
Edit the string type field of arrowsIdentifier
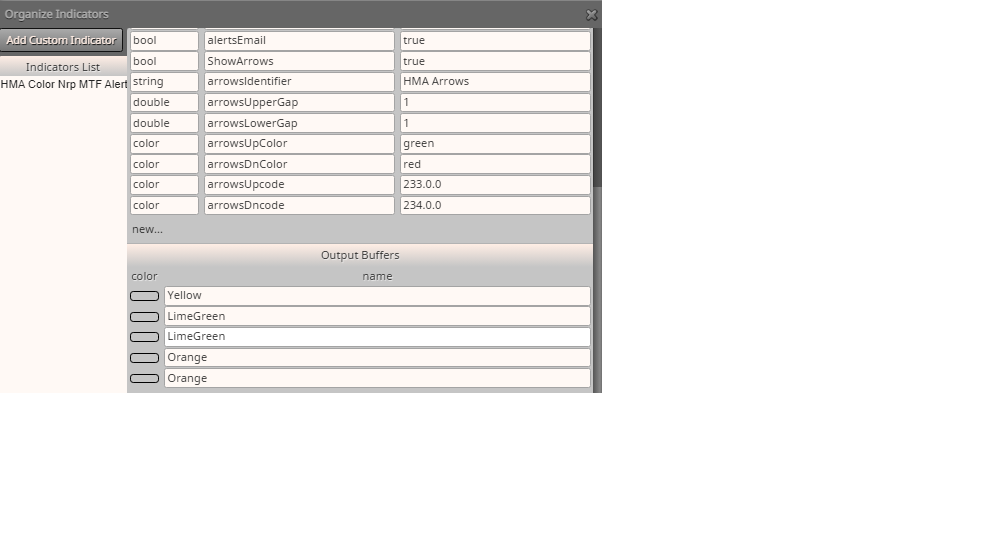pos(164,82)
